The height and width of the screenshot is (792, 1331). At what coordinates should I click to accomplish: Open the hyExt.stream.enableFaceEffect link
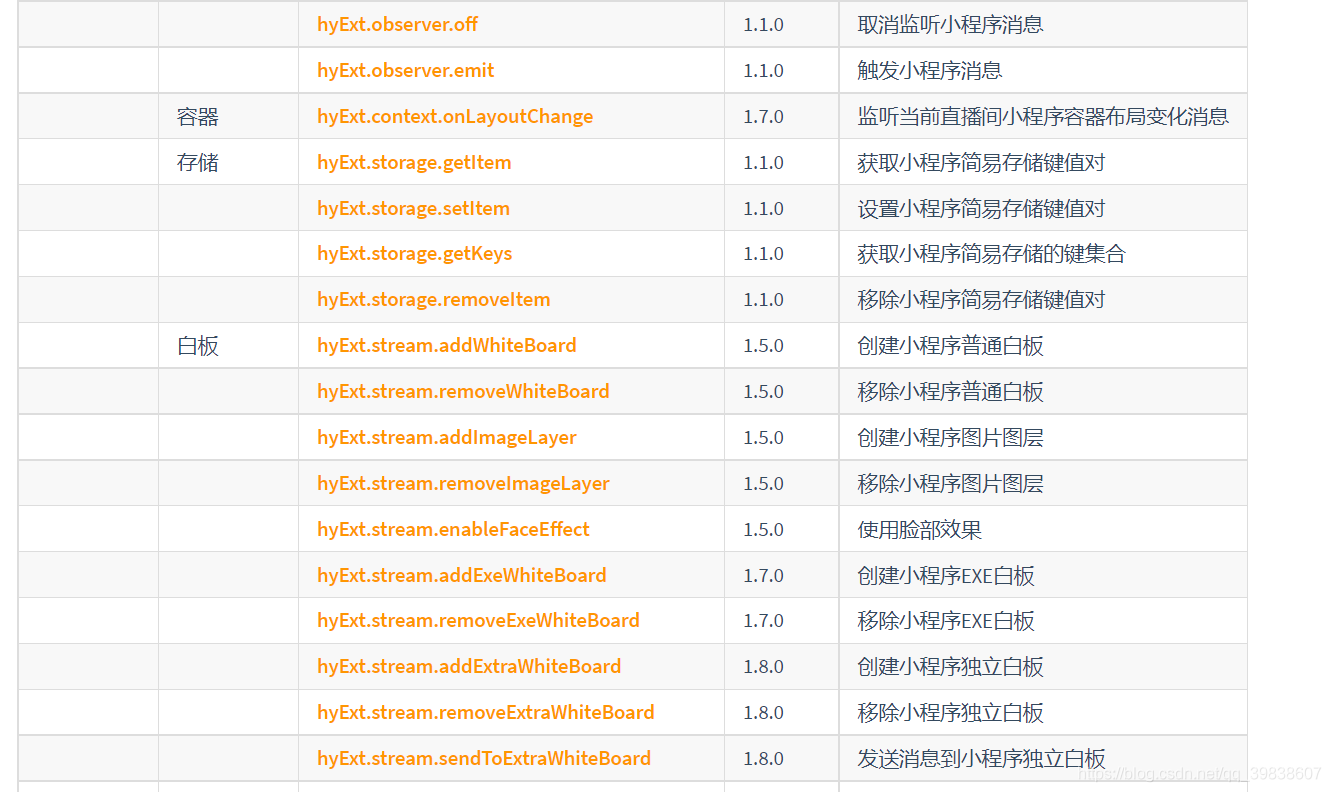[x=453, y=529]
